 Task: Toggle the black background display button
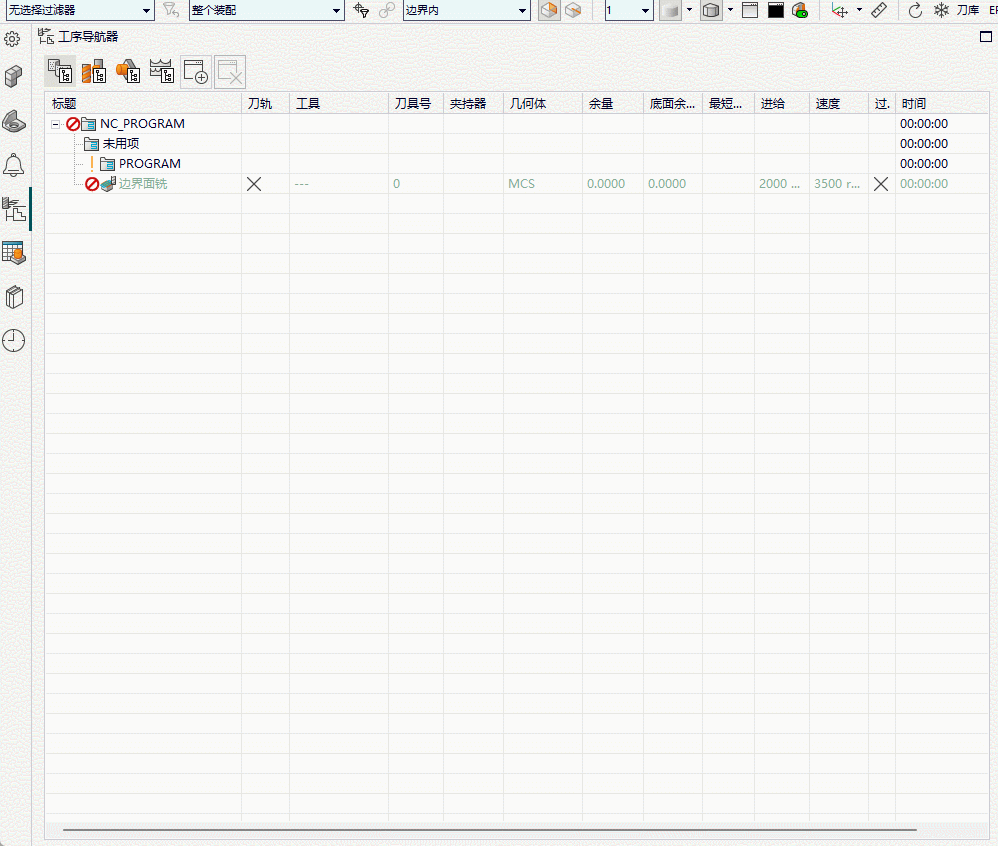tap(775, 10)
